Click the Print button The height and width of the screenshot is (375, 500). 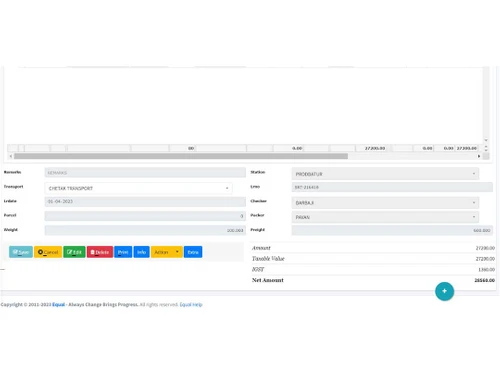123,252
